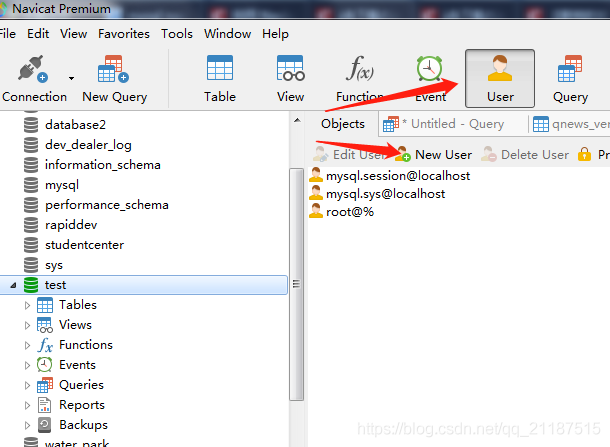
Task: Open the Favorites menu
Action: coord(124,34)
